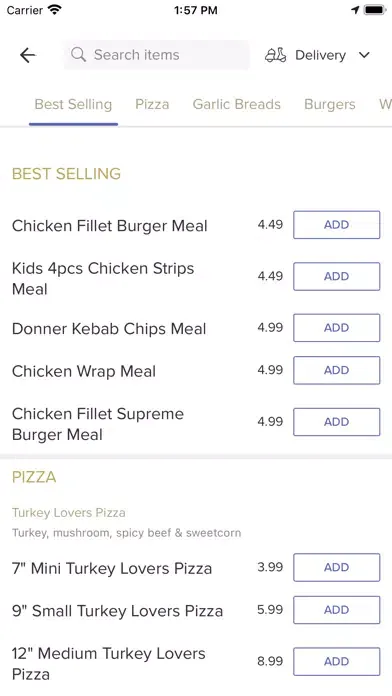Image resolution: width=392 pixels, height=696 pixels.
Task: Expand the Delivery chevron dropdown
Action: [364, 55]
